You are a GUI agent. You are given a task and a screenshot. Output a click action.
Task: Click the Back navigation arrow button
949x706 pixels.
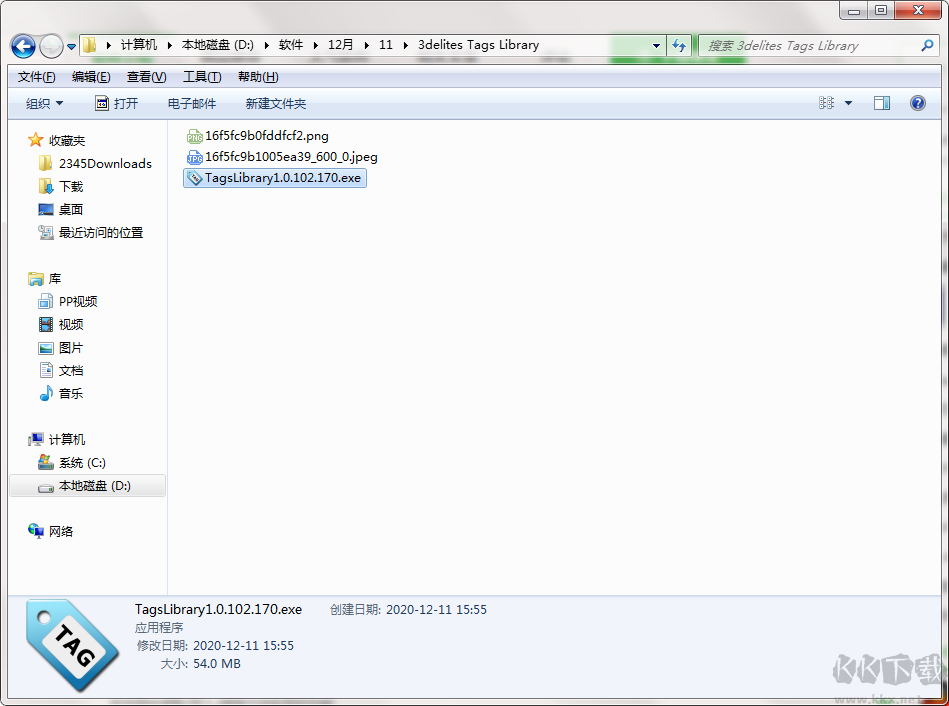click(x=23, y=46)
